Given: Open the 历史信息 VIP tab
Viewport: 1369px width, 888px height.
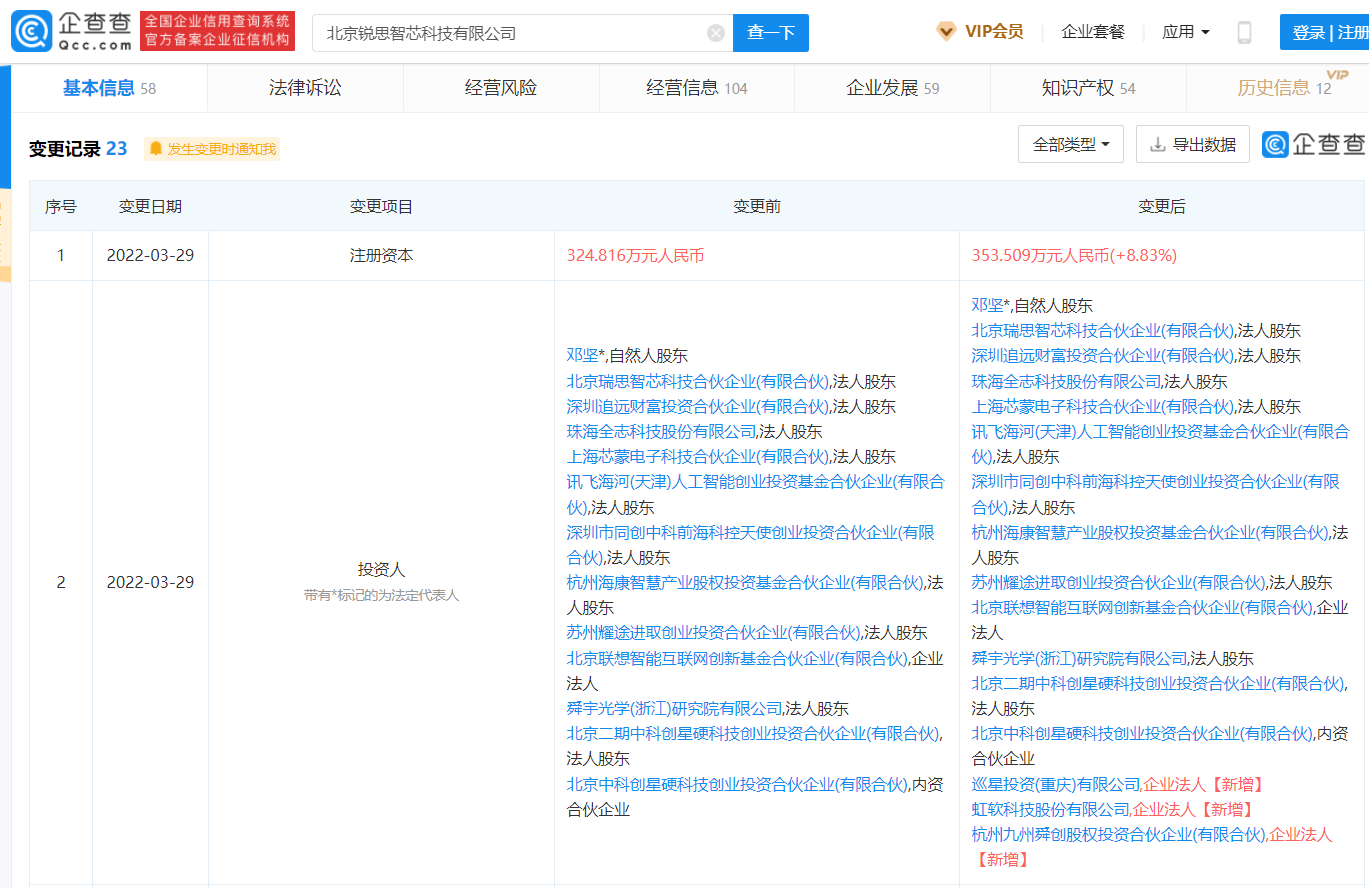Looking at the screenshot, I should coord(1285,88).
